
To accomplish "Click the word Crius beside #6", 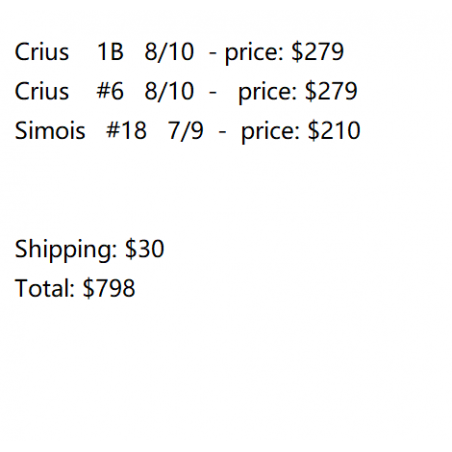I will coord(42,91).
